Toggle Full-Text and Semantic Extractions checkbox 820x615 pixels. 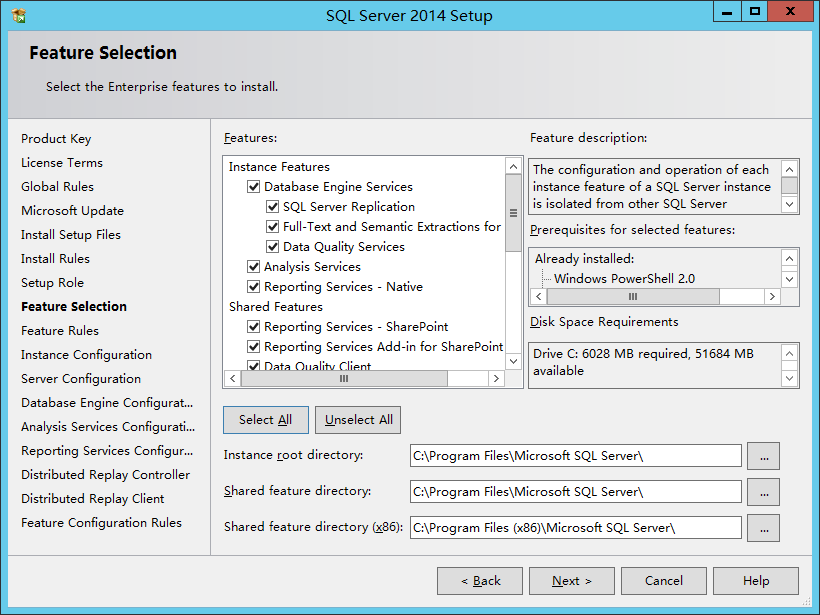272,226
